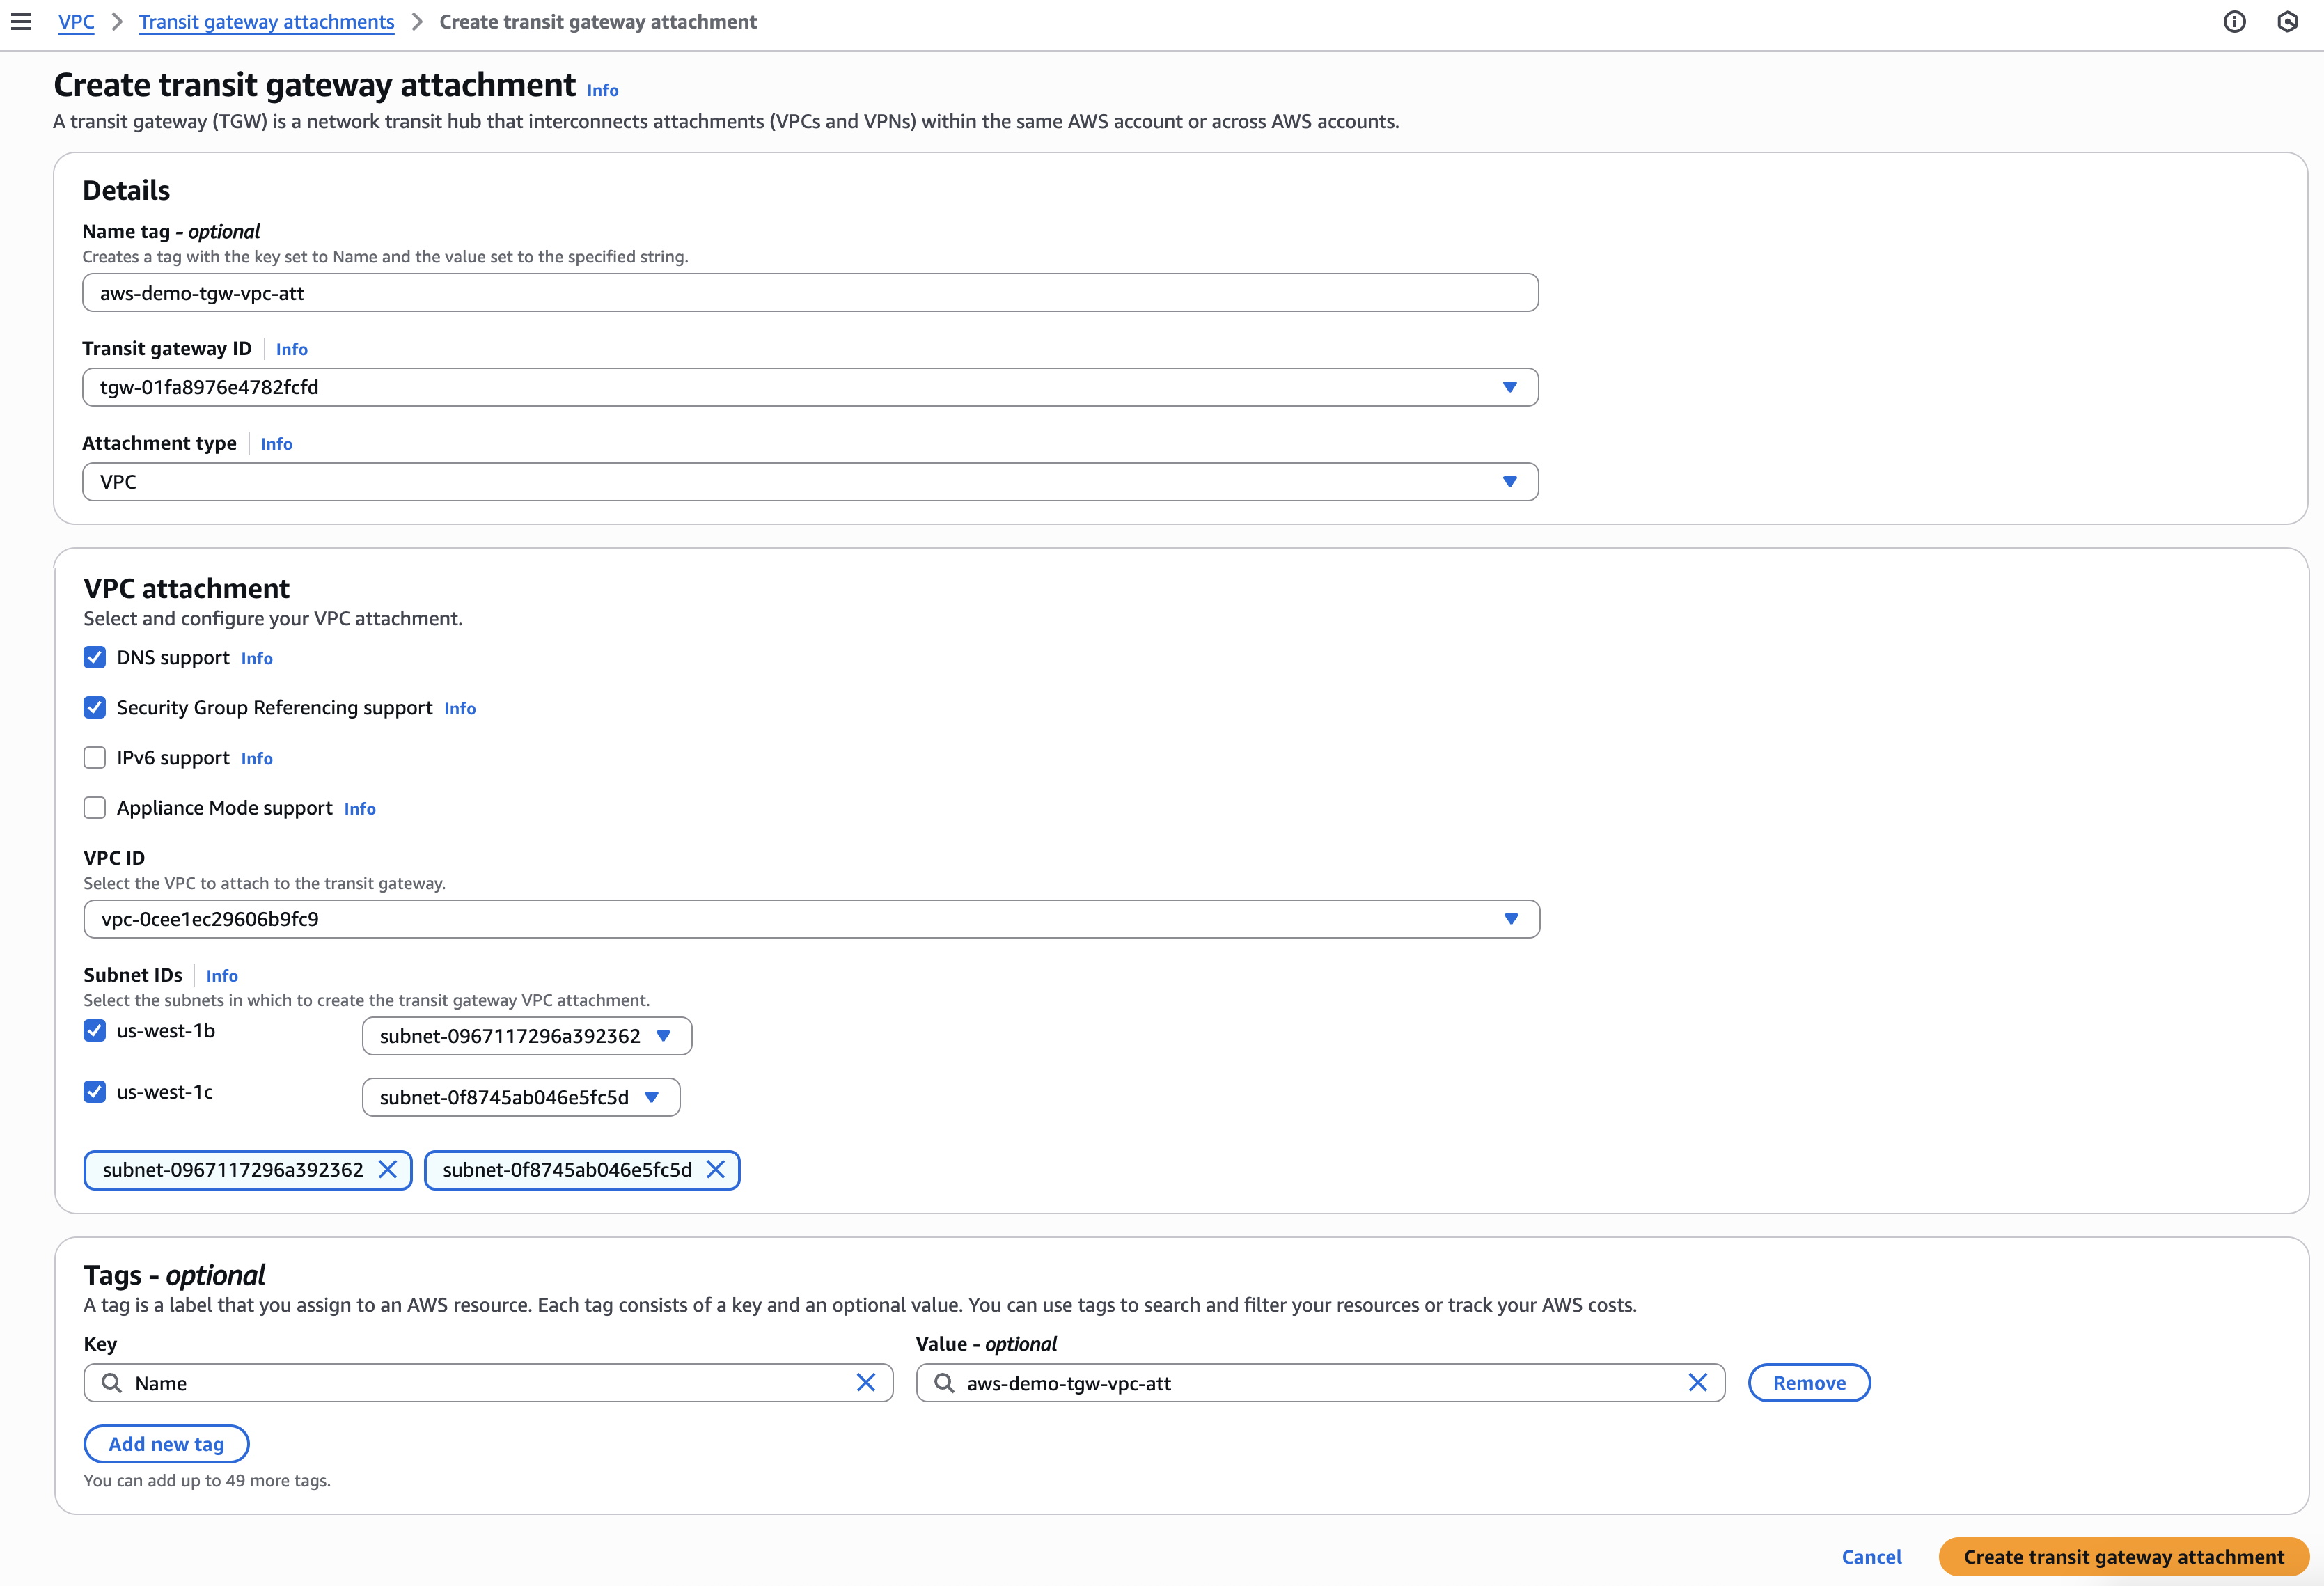
Task: Click the 'You can add up to 49 more tags.' text
Action: 207,1481
